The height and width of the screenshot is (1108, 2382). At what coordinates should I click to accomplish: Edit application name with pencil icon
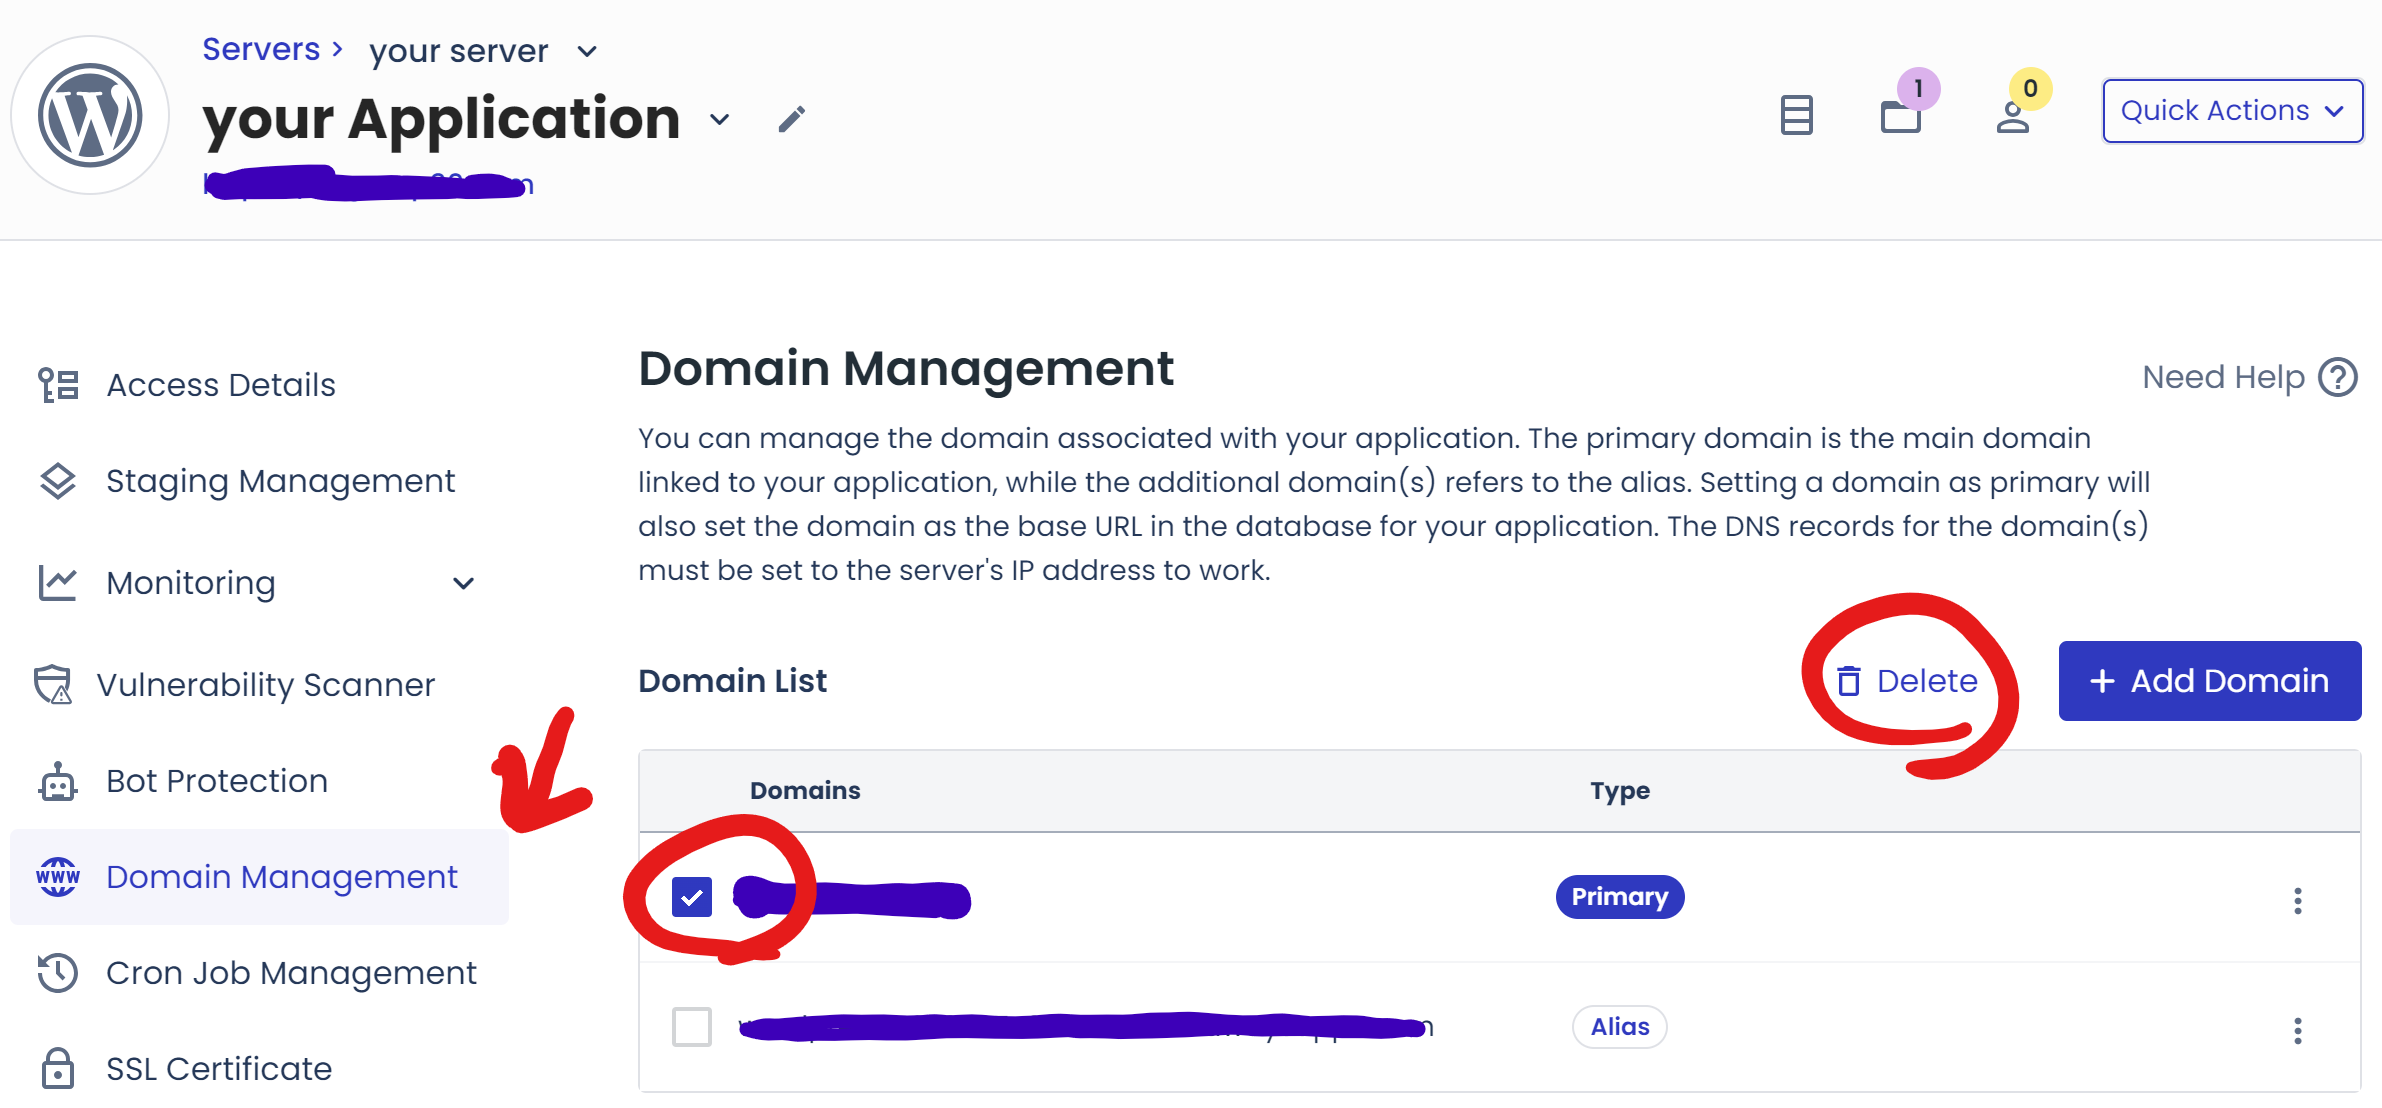(x=791, y=120)
